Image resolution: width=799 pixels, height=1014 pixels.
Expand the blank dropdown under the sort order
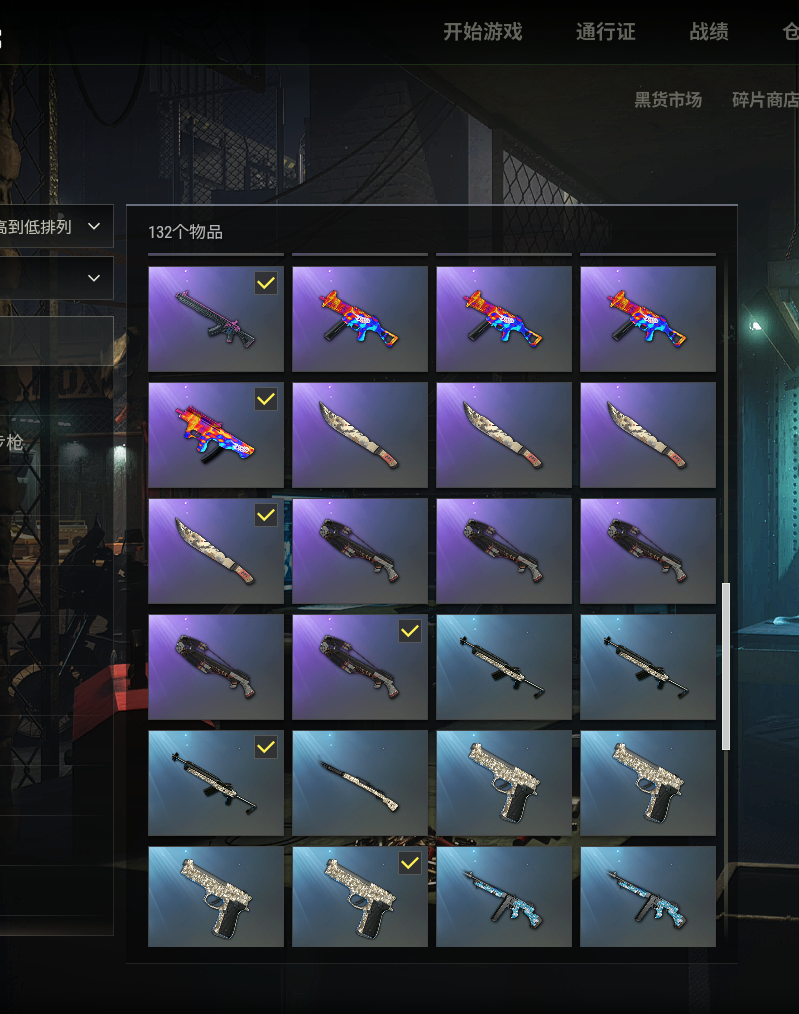(x=56, y=278)
